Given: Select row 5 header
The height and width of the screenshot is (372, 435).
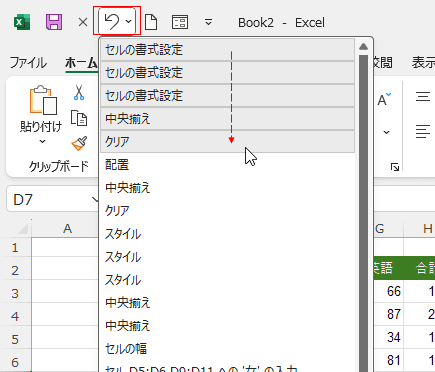Looking at the screenshot, I should tap(15, 339).
